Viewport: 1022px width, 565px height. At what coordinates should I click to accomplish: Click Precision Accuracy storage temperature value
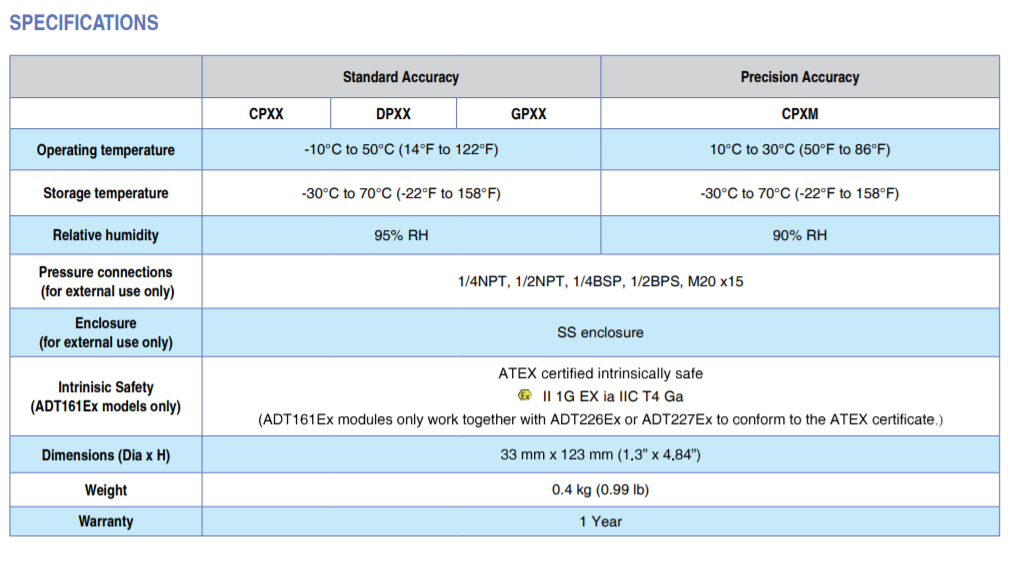point(800,194)
